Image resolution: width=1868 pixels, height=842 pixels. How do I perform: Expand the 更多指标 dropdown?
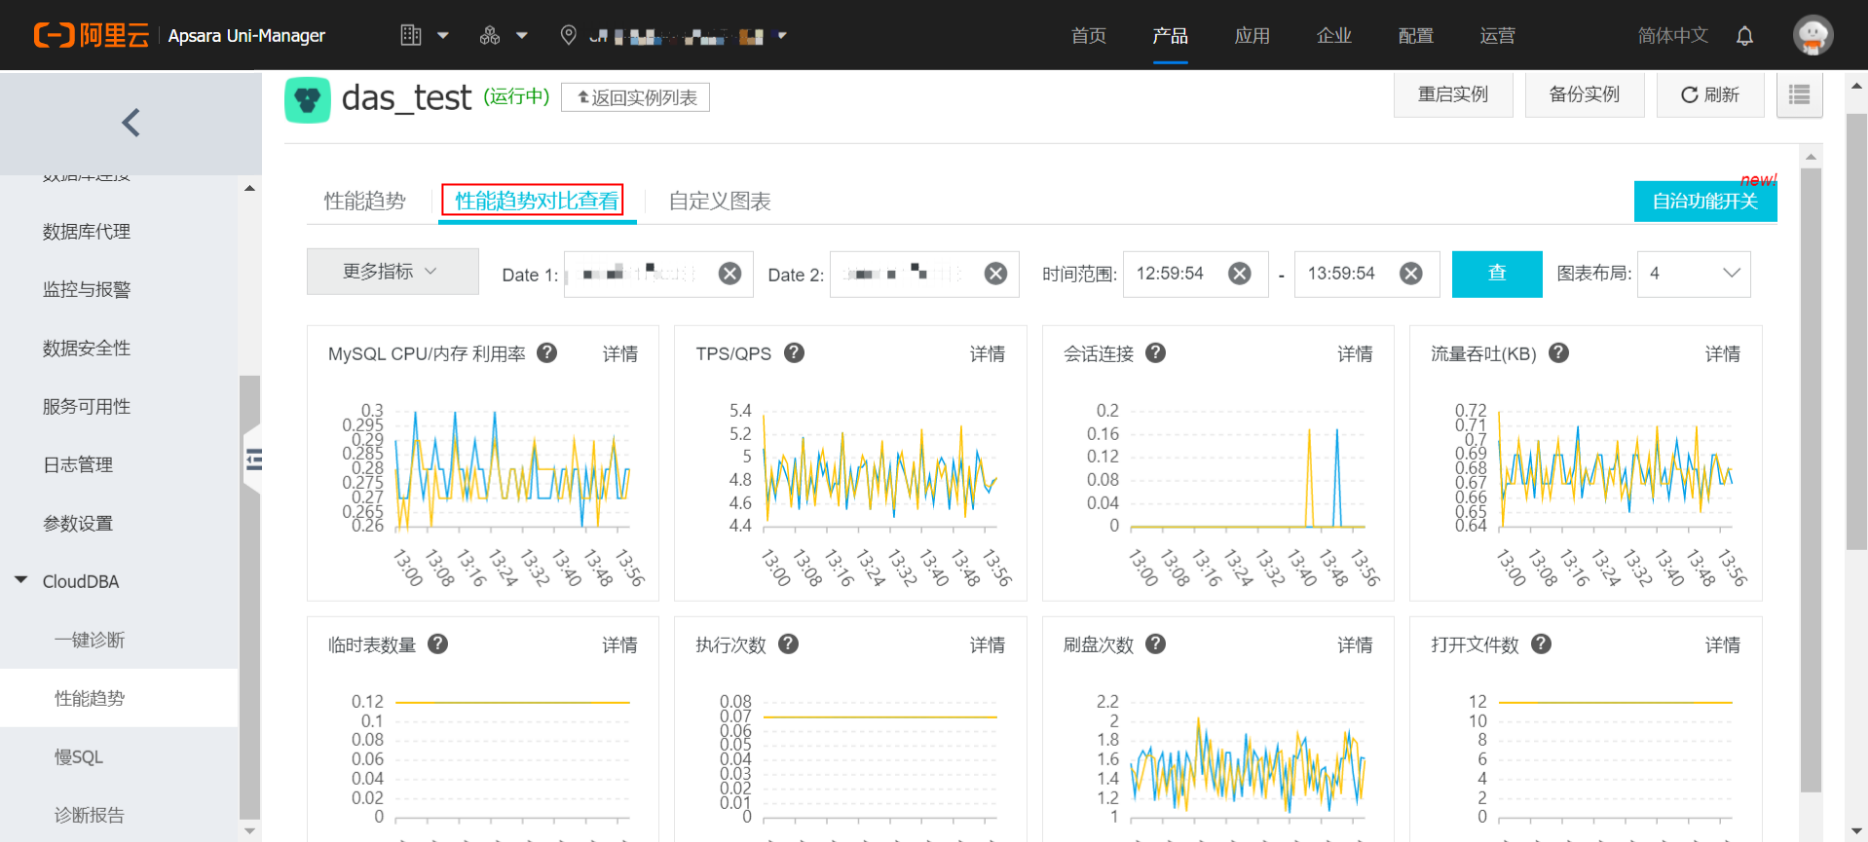pos(392,272)
